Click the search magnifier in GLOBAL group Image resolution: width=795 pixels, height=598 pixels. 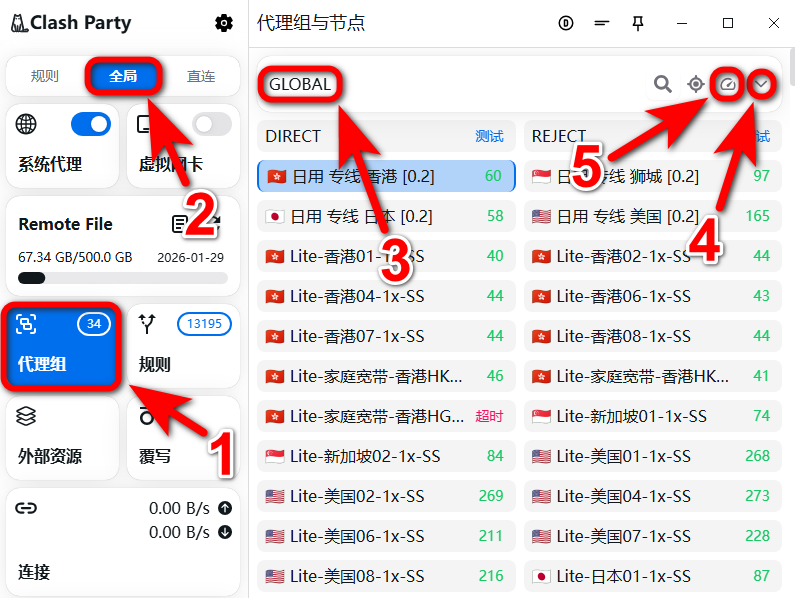point(662,84)
